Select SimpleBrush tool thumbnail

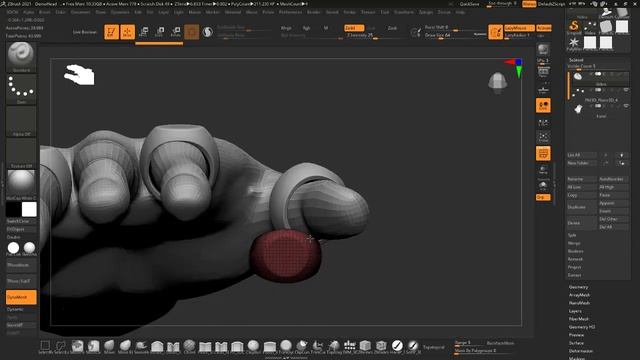574,27
